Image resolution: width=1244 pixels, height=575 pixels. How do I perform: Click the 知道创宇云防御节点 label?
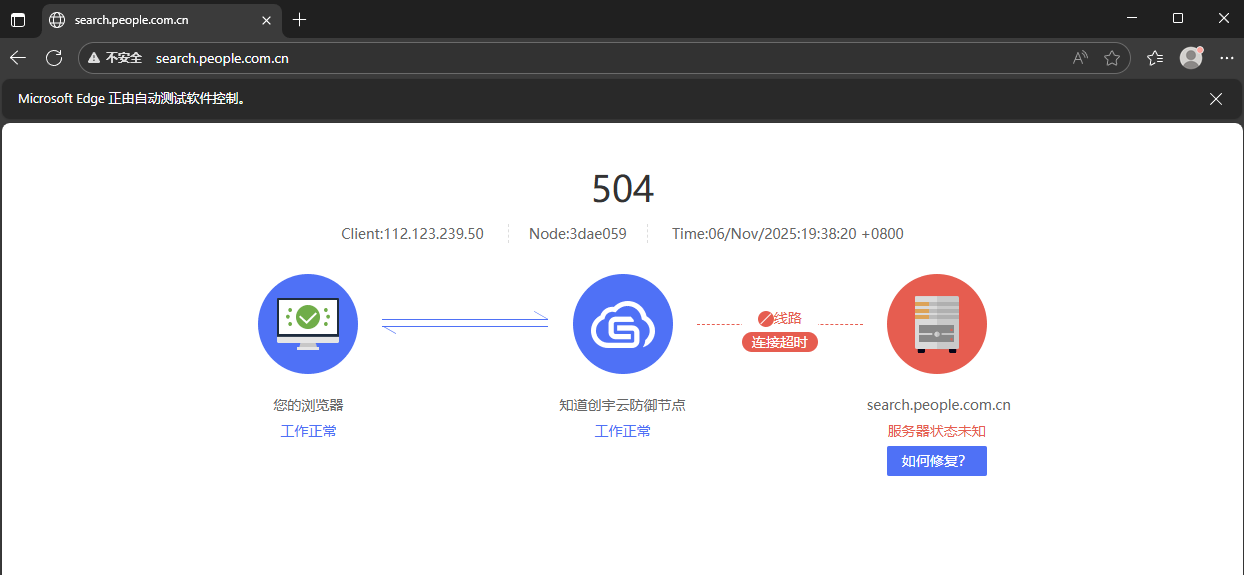pyautogui.click(x=622, y=405)
